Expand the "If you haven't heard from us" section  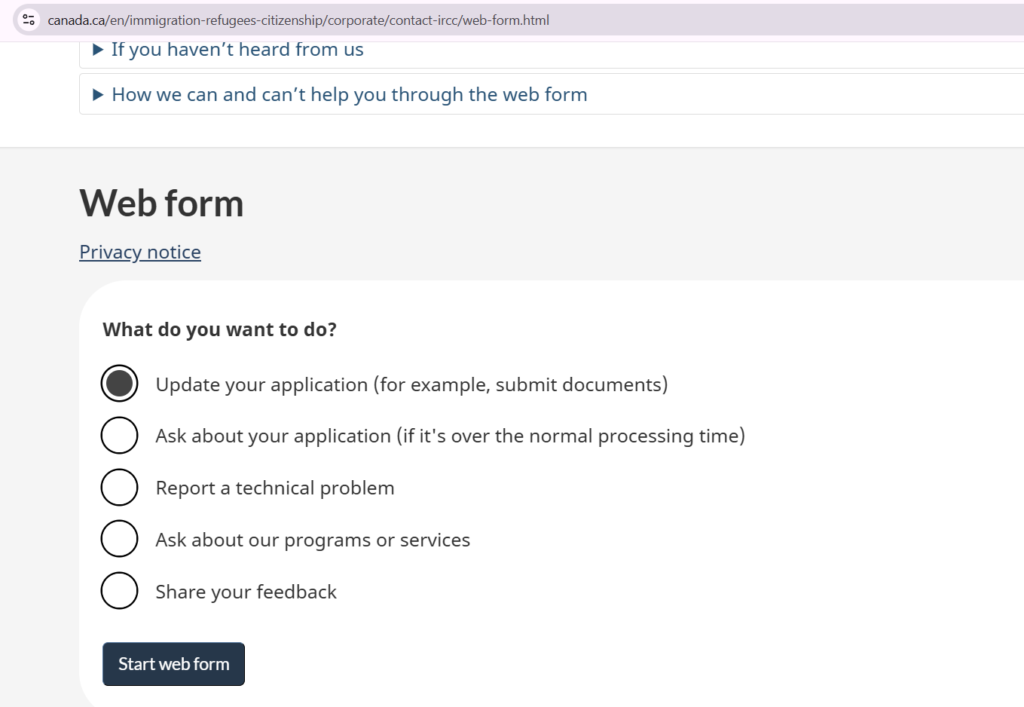click(237, 50)
